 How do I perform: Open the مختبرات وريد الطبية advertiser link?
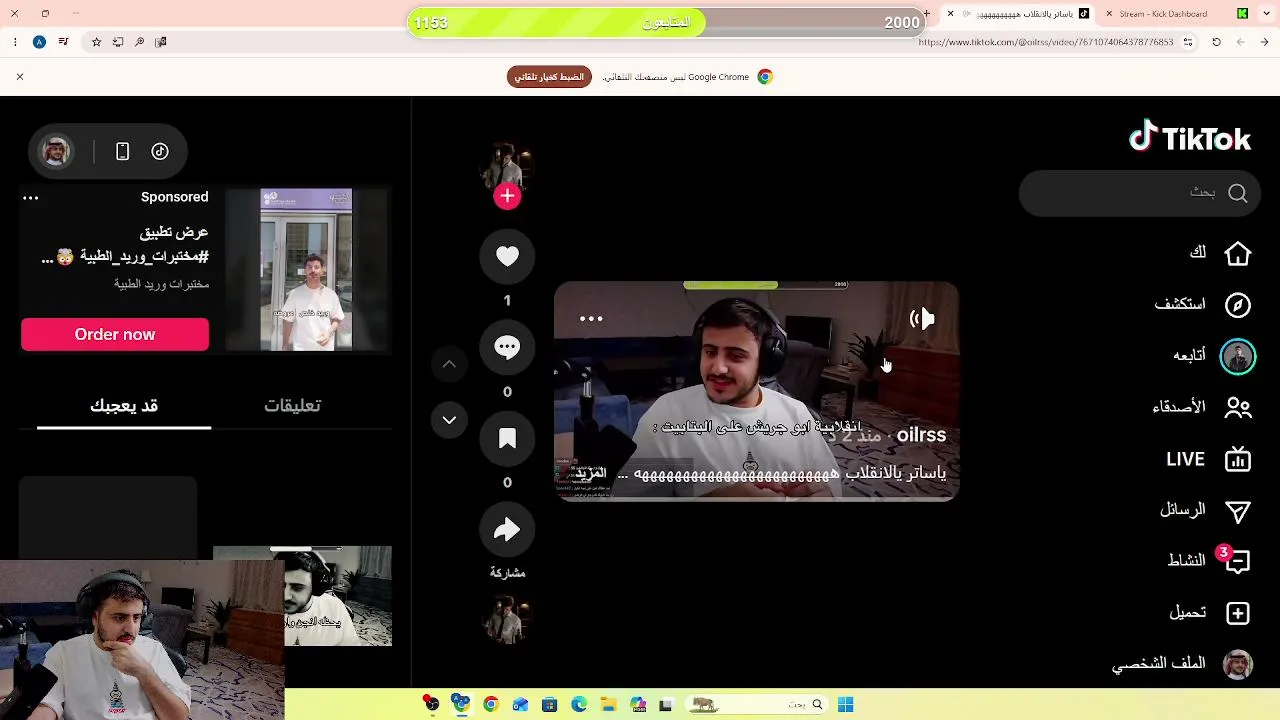(161, 284)
